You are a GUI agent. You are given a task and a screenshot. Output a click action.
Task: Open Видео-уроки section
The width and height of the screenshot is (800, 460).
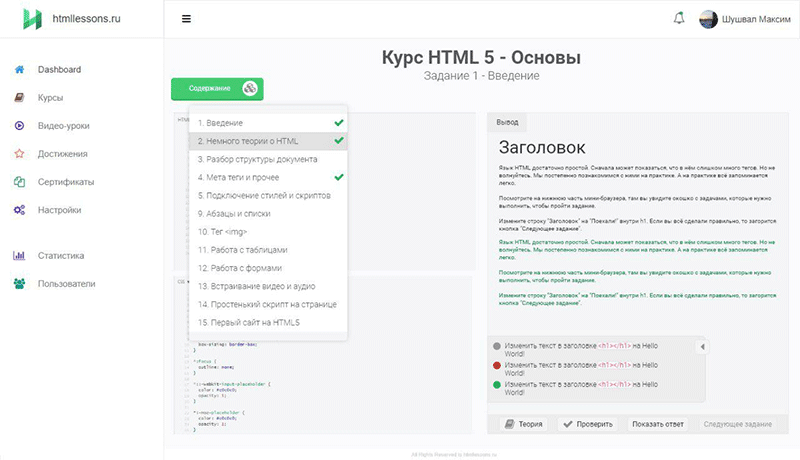[63, 125]
